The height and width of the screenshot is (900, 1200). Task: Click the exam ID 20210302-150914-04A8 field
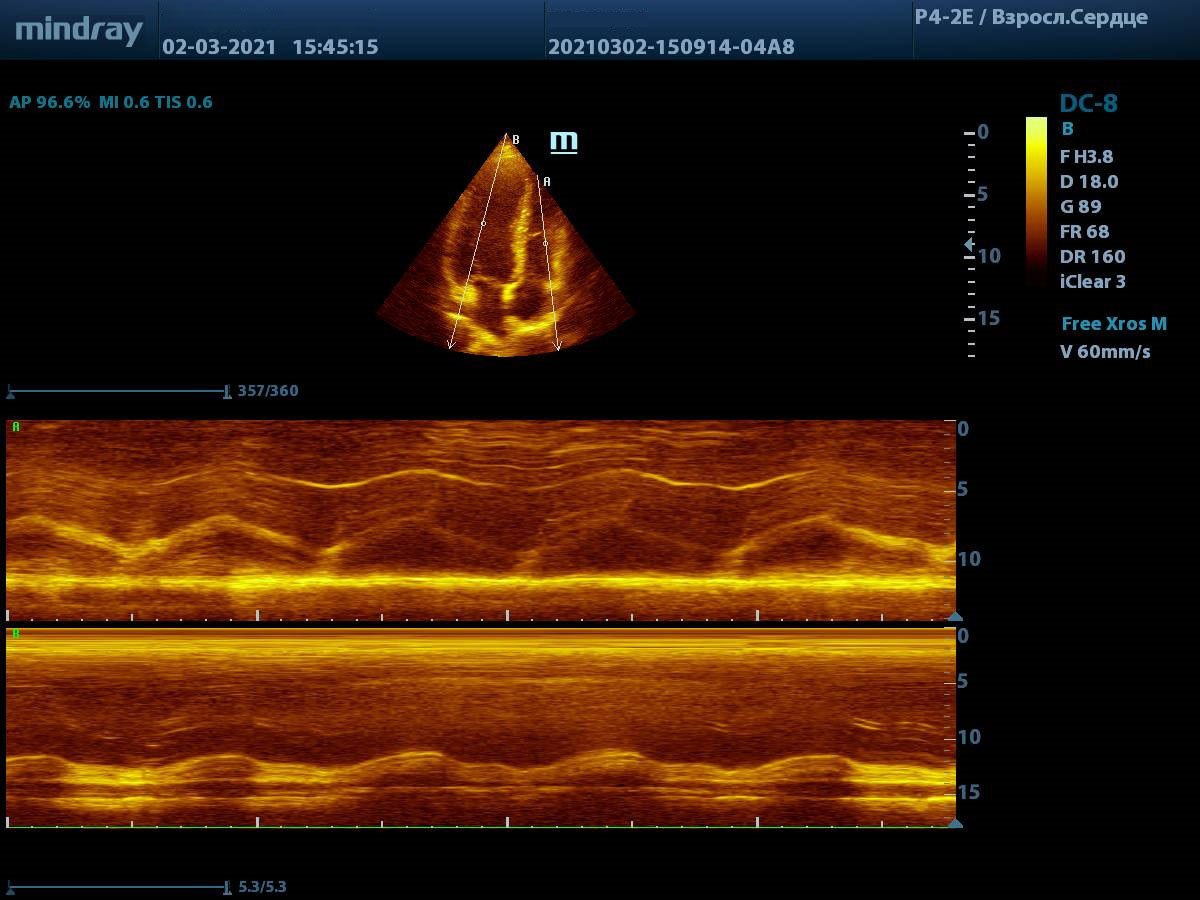(670, 47)
